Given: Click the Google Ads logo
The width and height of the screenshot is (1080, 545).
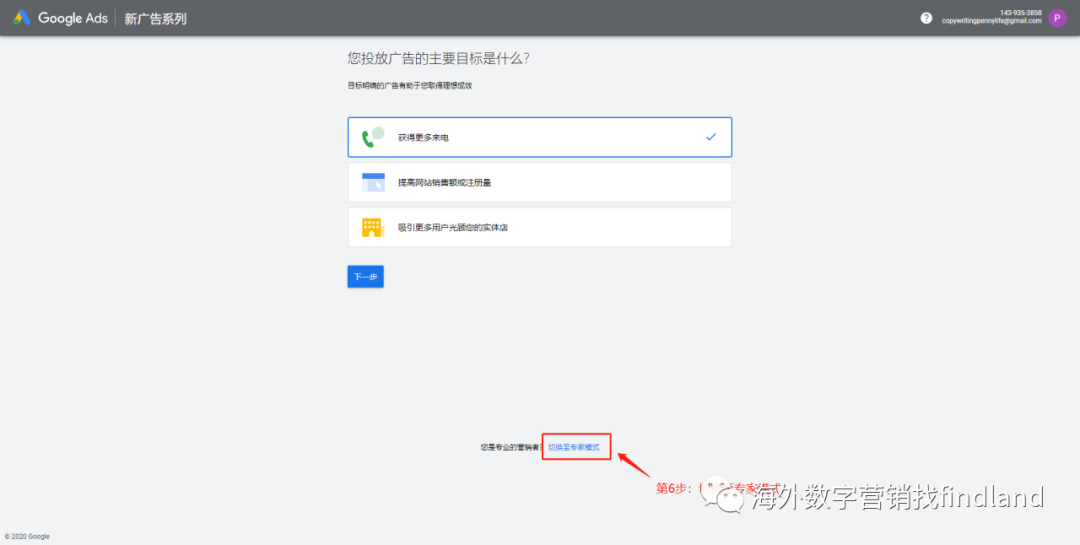Looking at the screenshot, I should (x=61, y=19).
